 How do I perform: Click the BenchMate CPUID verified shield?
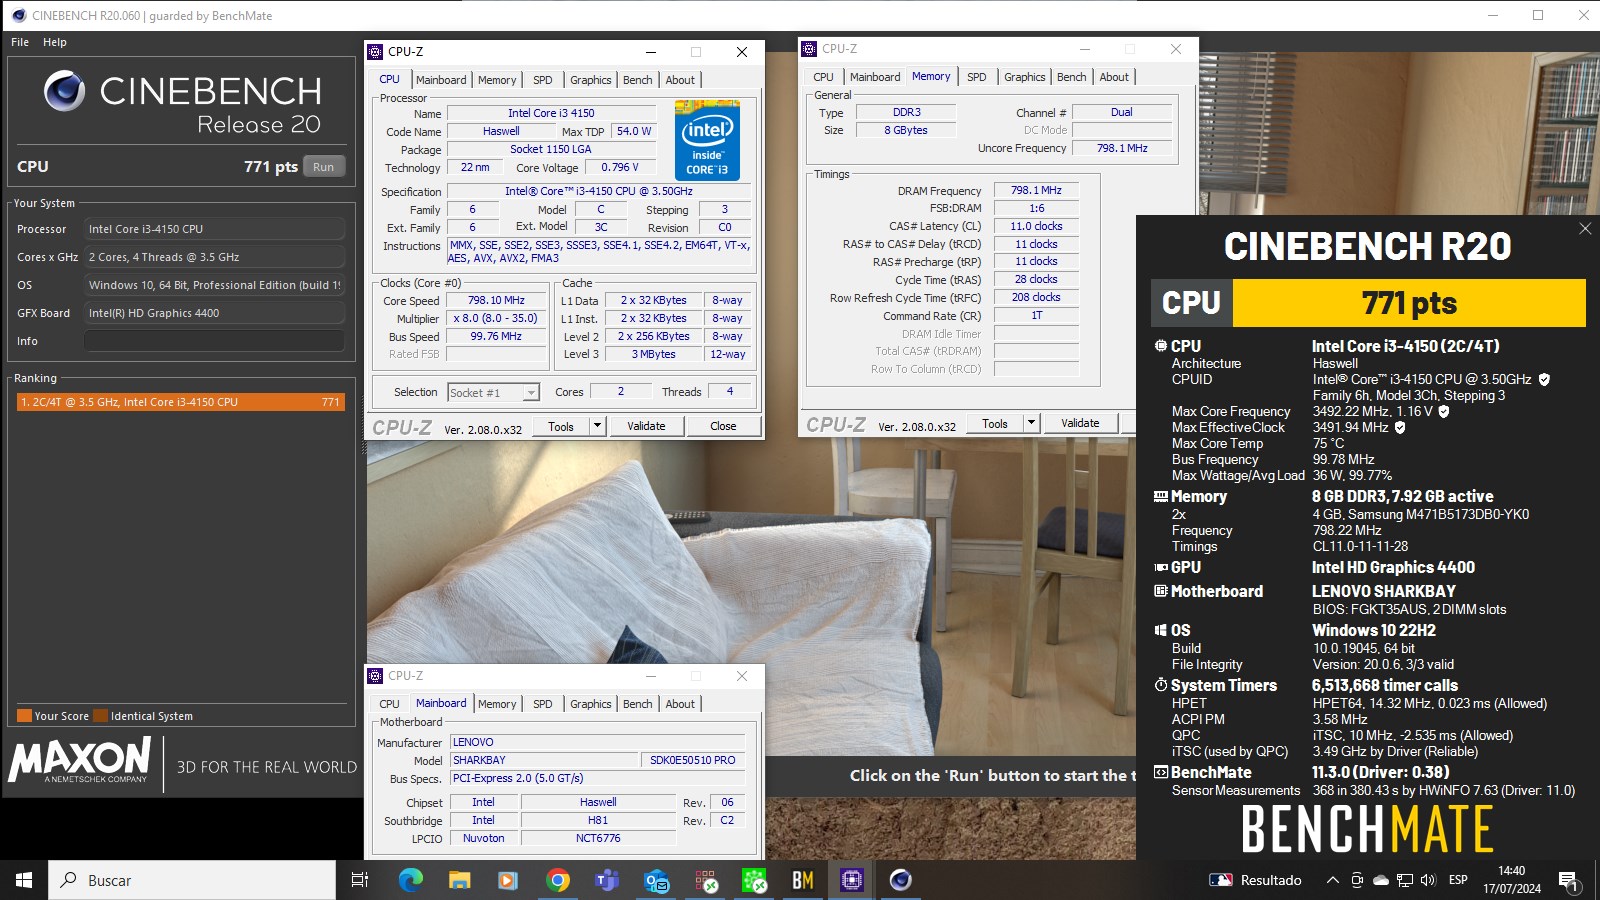click(1545, 379)
